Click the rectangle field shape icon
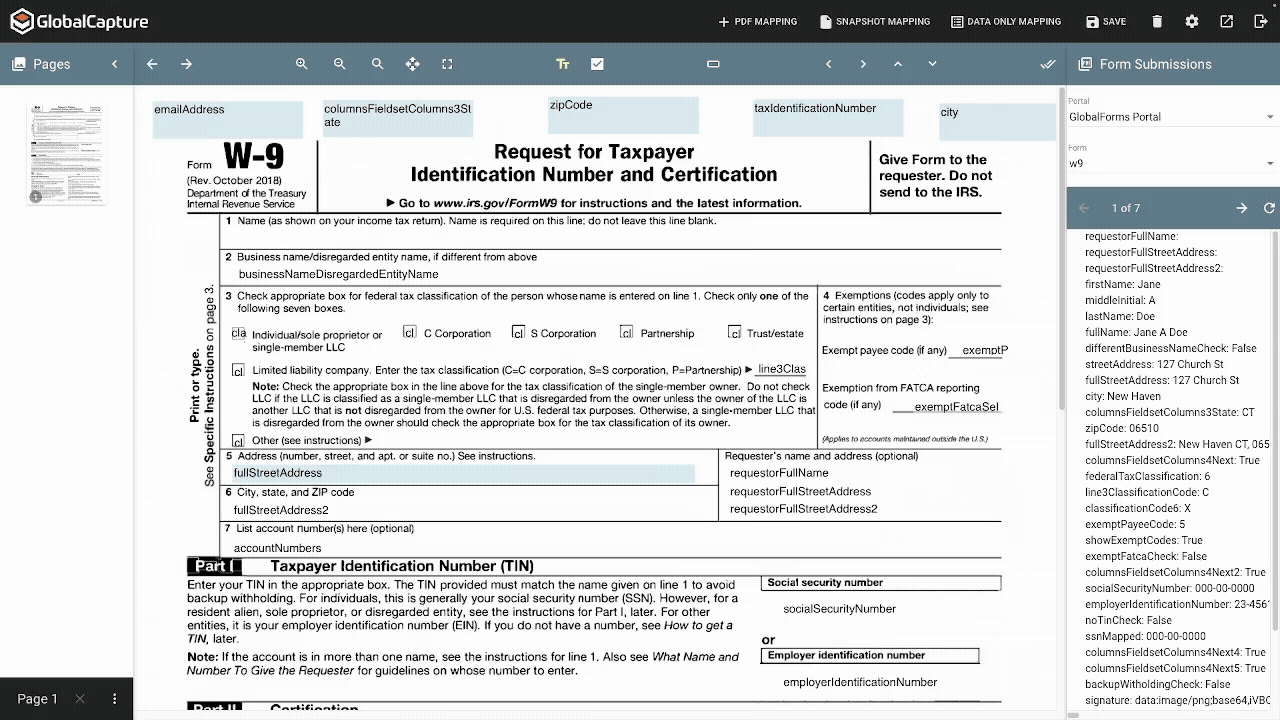This screenshot has height=720, width=1280. point(713,64)
